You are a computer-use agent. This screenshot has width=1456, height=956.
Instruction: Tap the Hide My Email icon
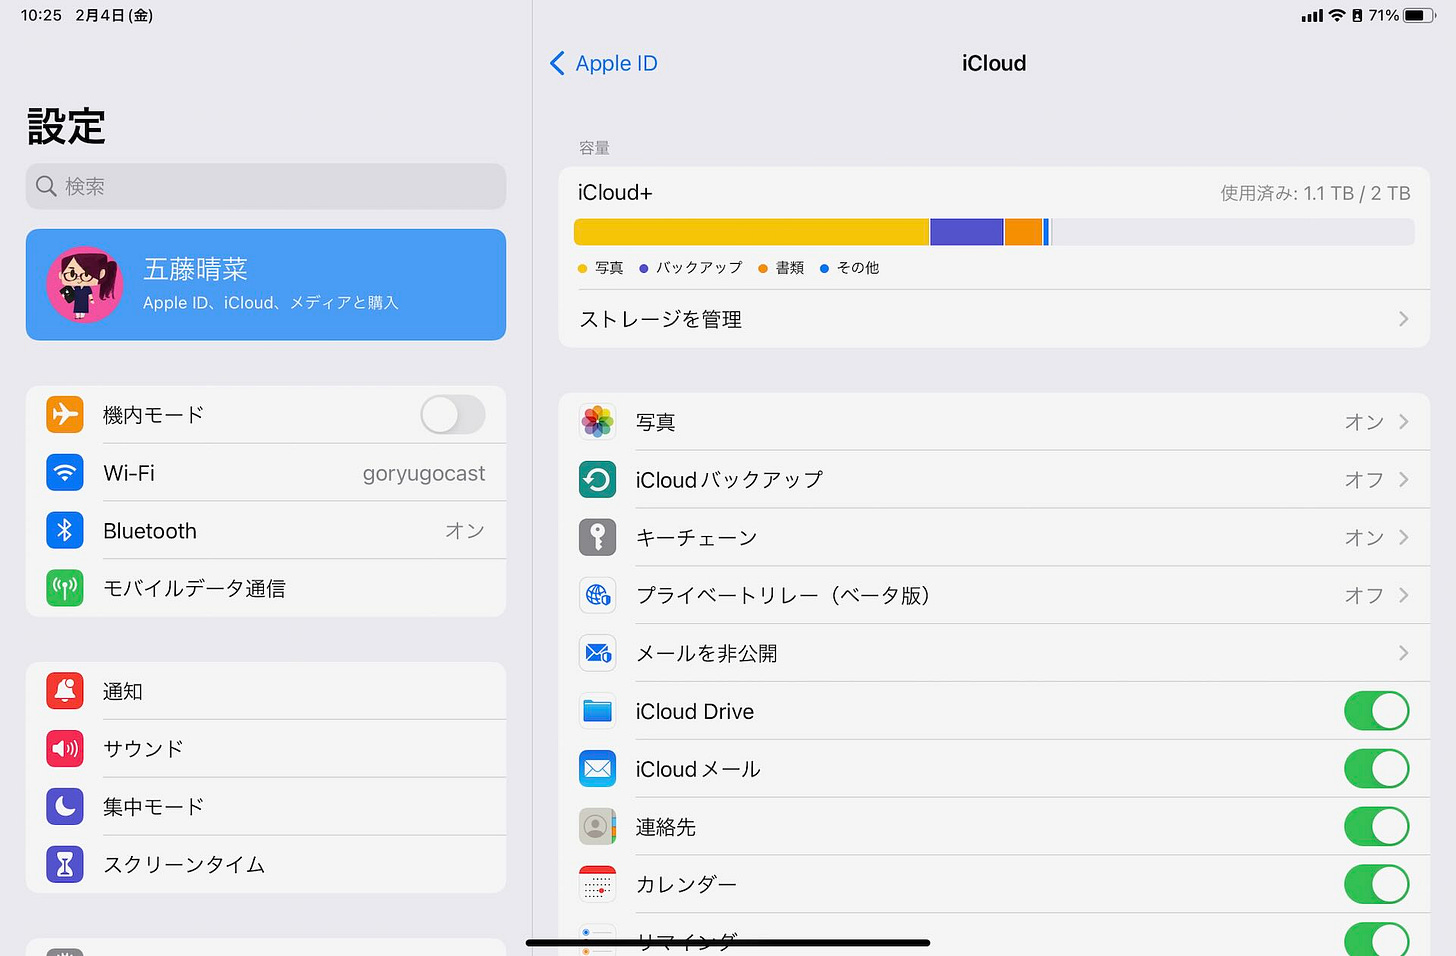[598, 653]
